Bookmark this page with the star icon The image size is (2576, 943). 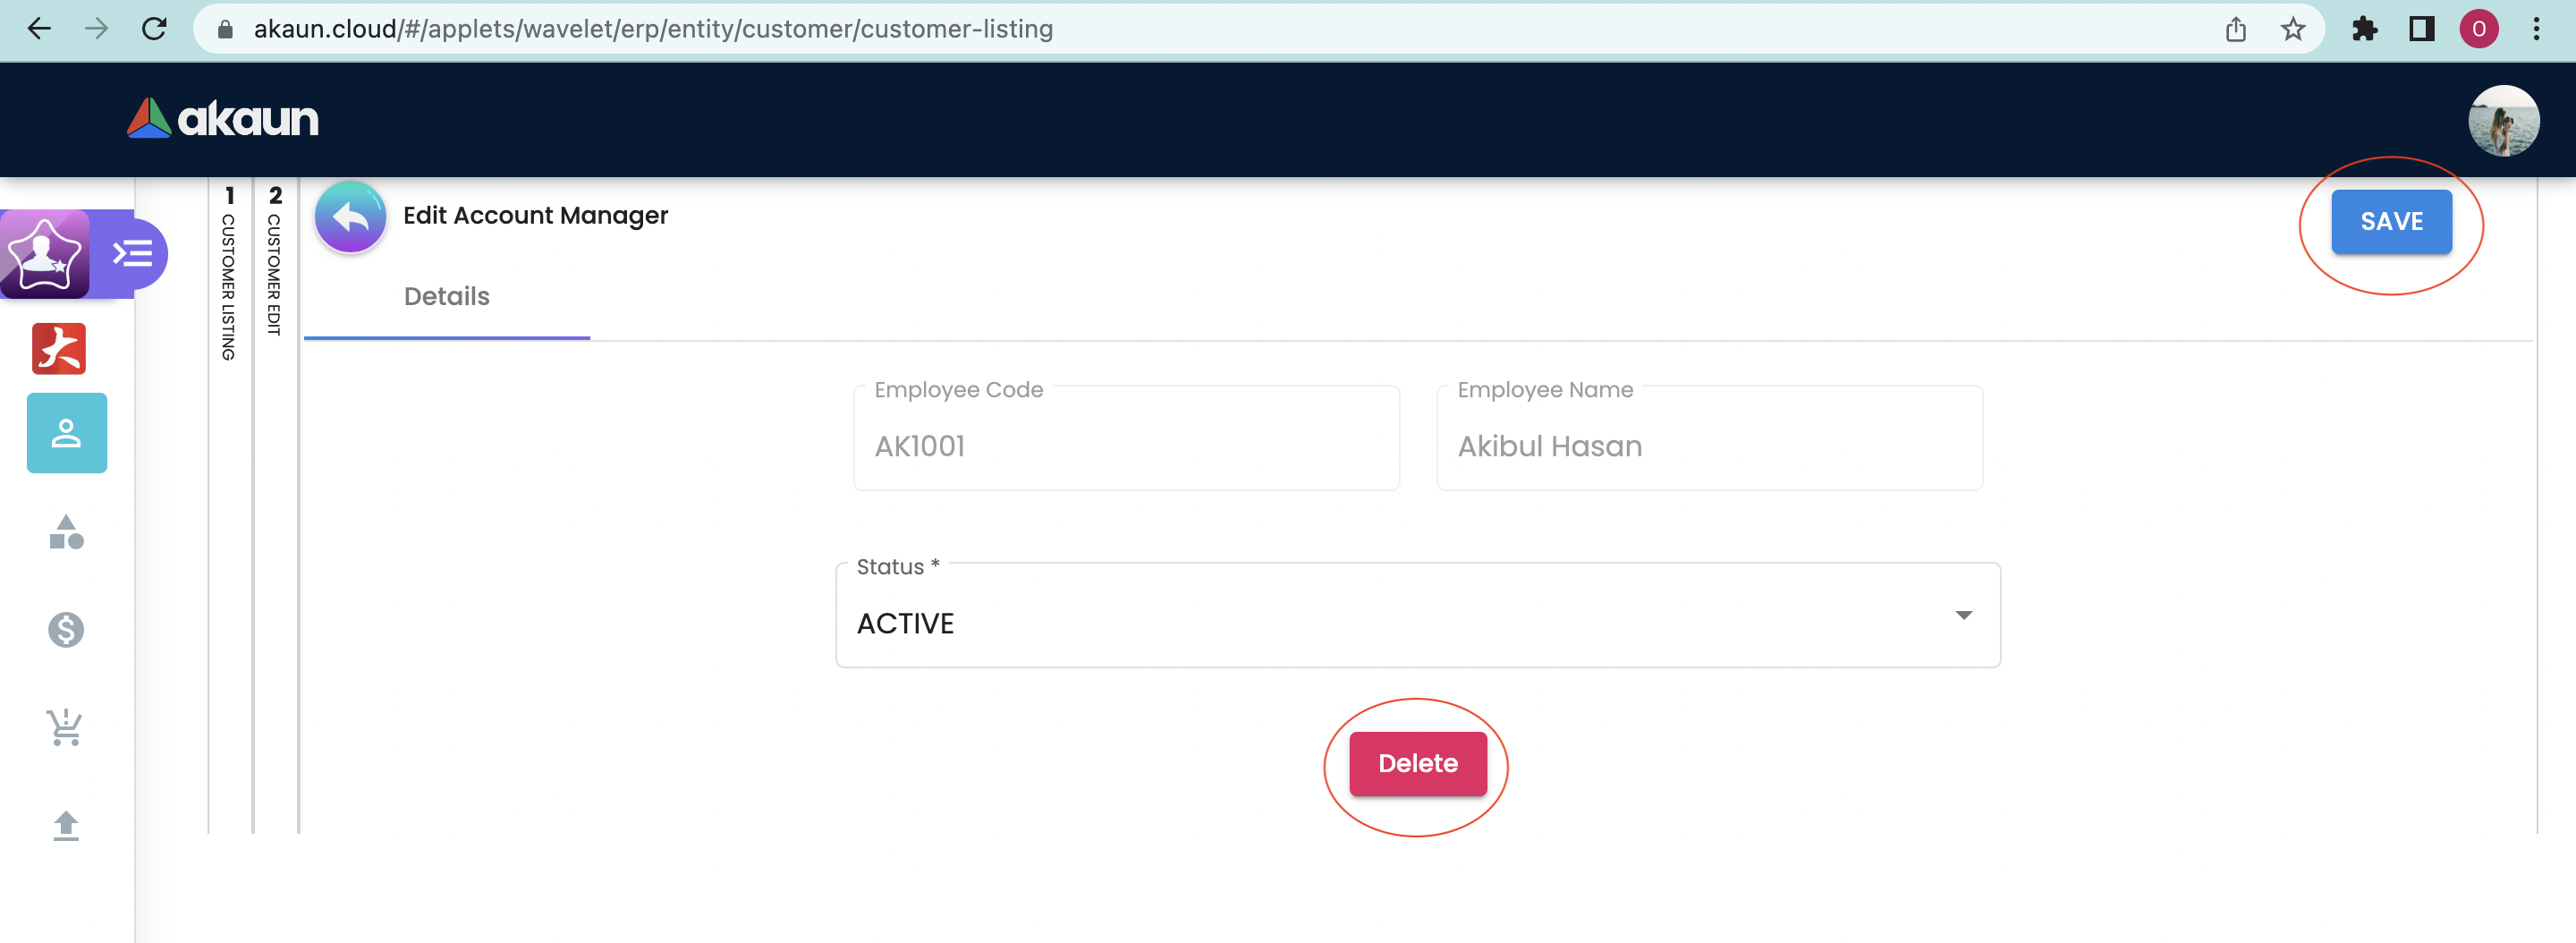coord(2292,29)
